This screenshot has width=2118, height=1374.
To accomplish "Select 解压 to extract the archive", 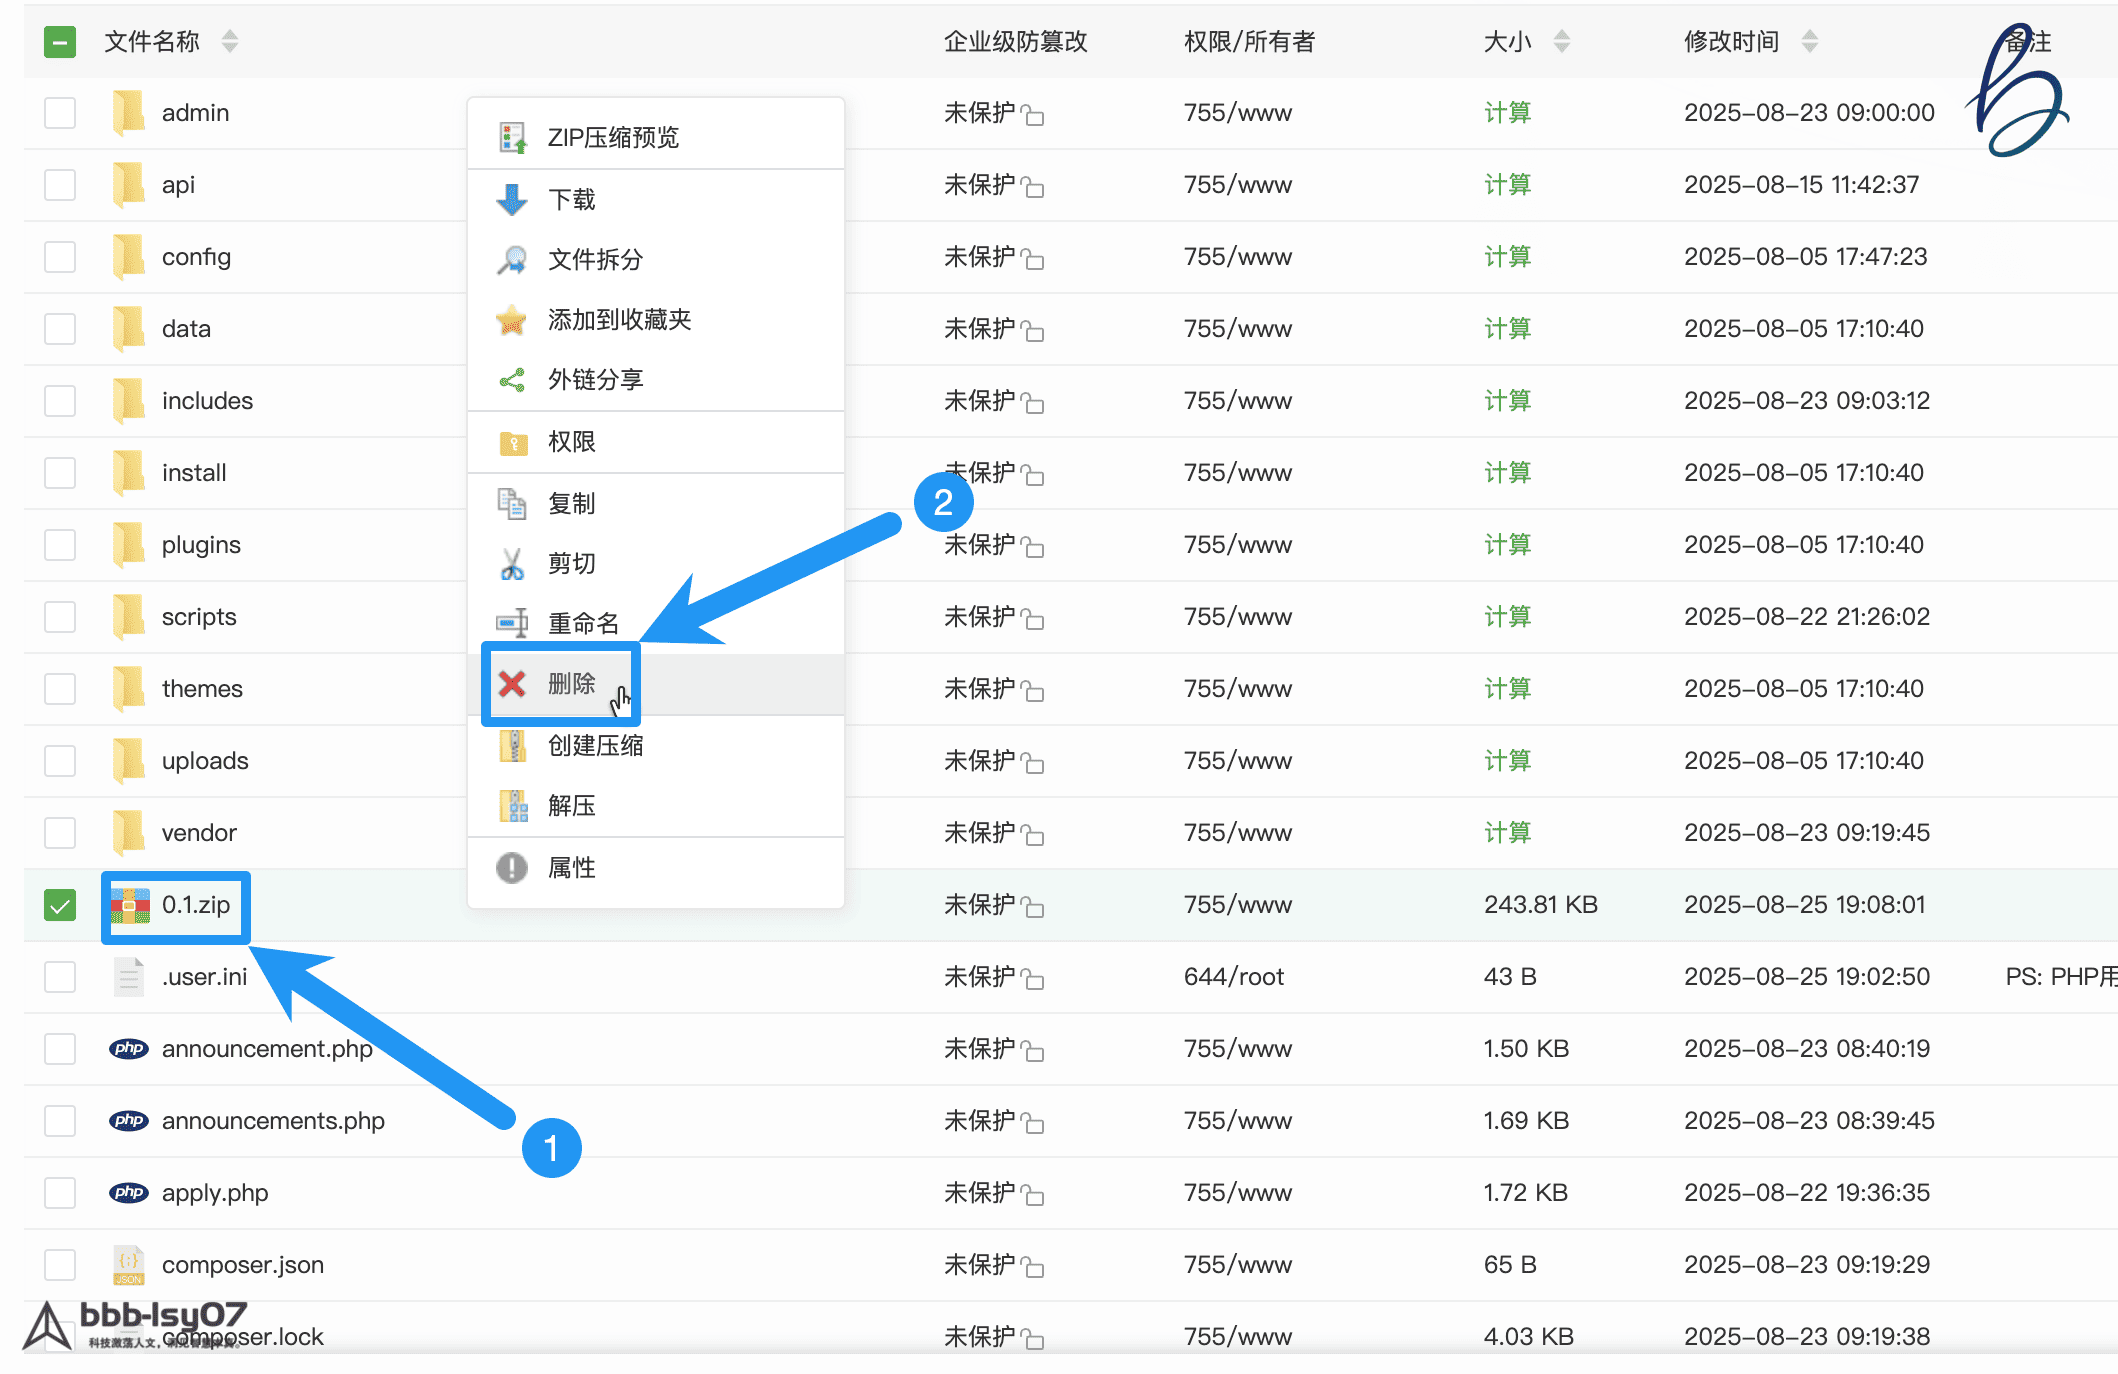I will point(571,806).
